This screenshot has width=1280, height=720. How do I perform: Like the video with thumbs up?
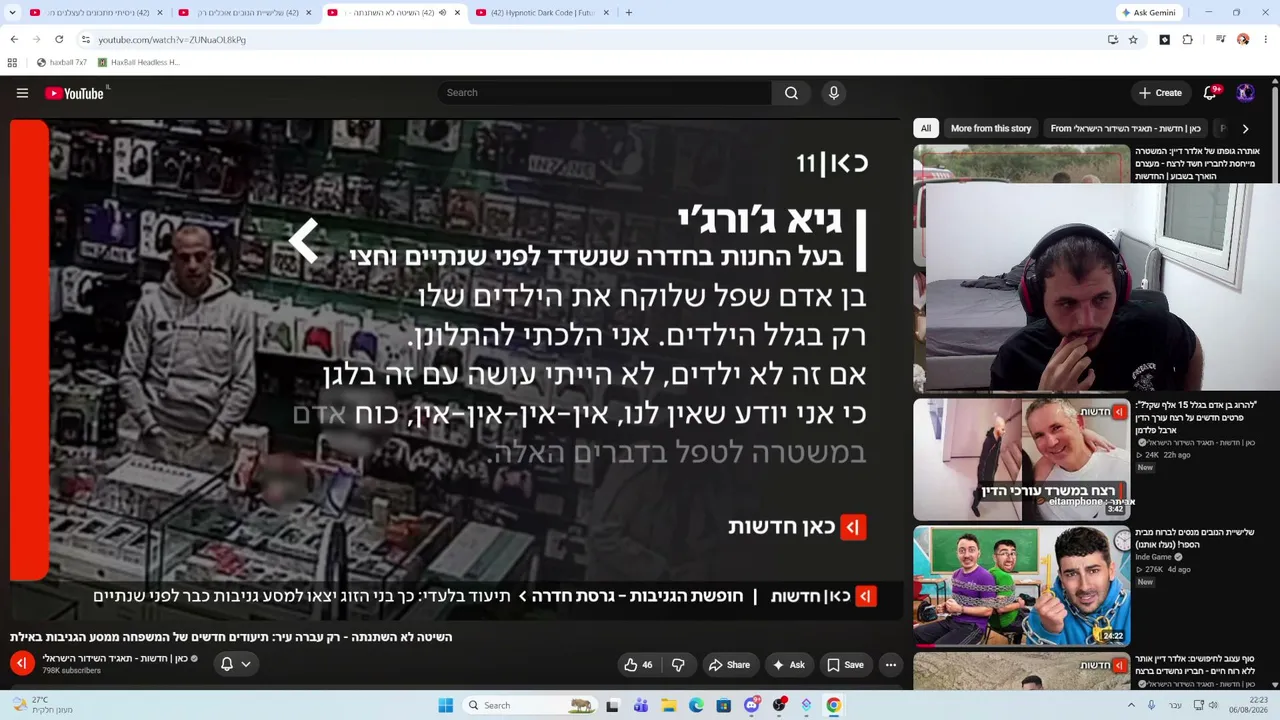637,665
